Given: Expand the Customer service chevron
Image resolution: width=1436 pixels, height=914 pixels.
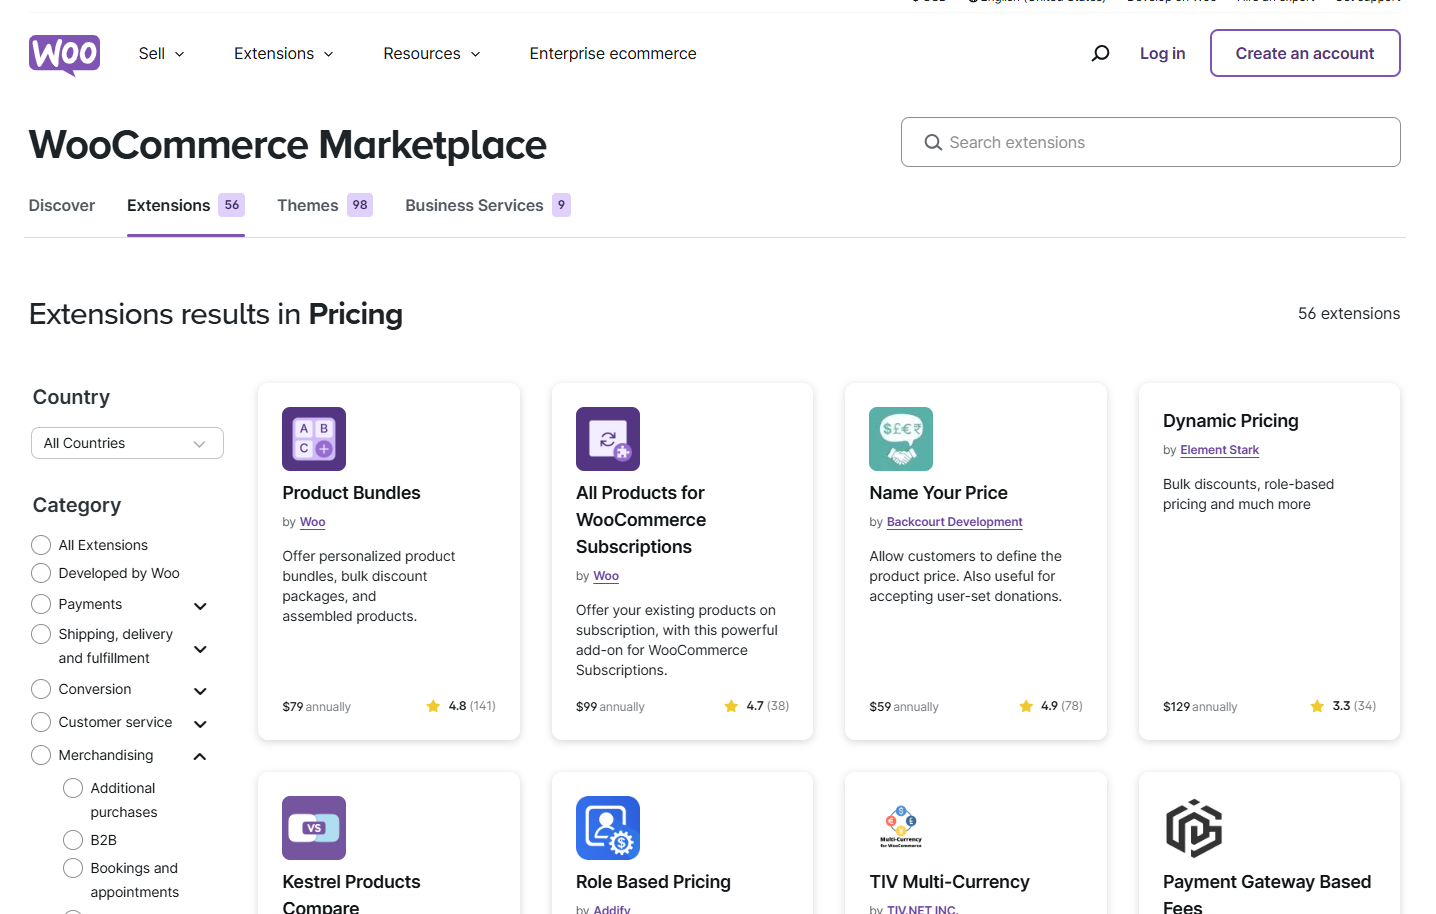Looking at the screenshot, I should (200, 724).
